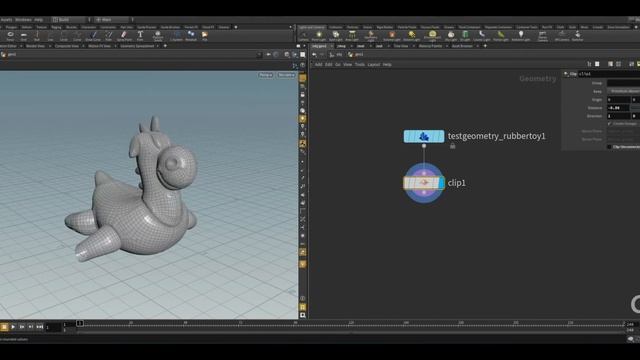Open the Rigging shelf tab

[x=56, y=27]
